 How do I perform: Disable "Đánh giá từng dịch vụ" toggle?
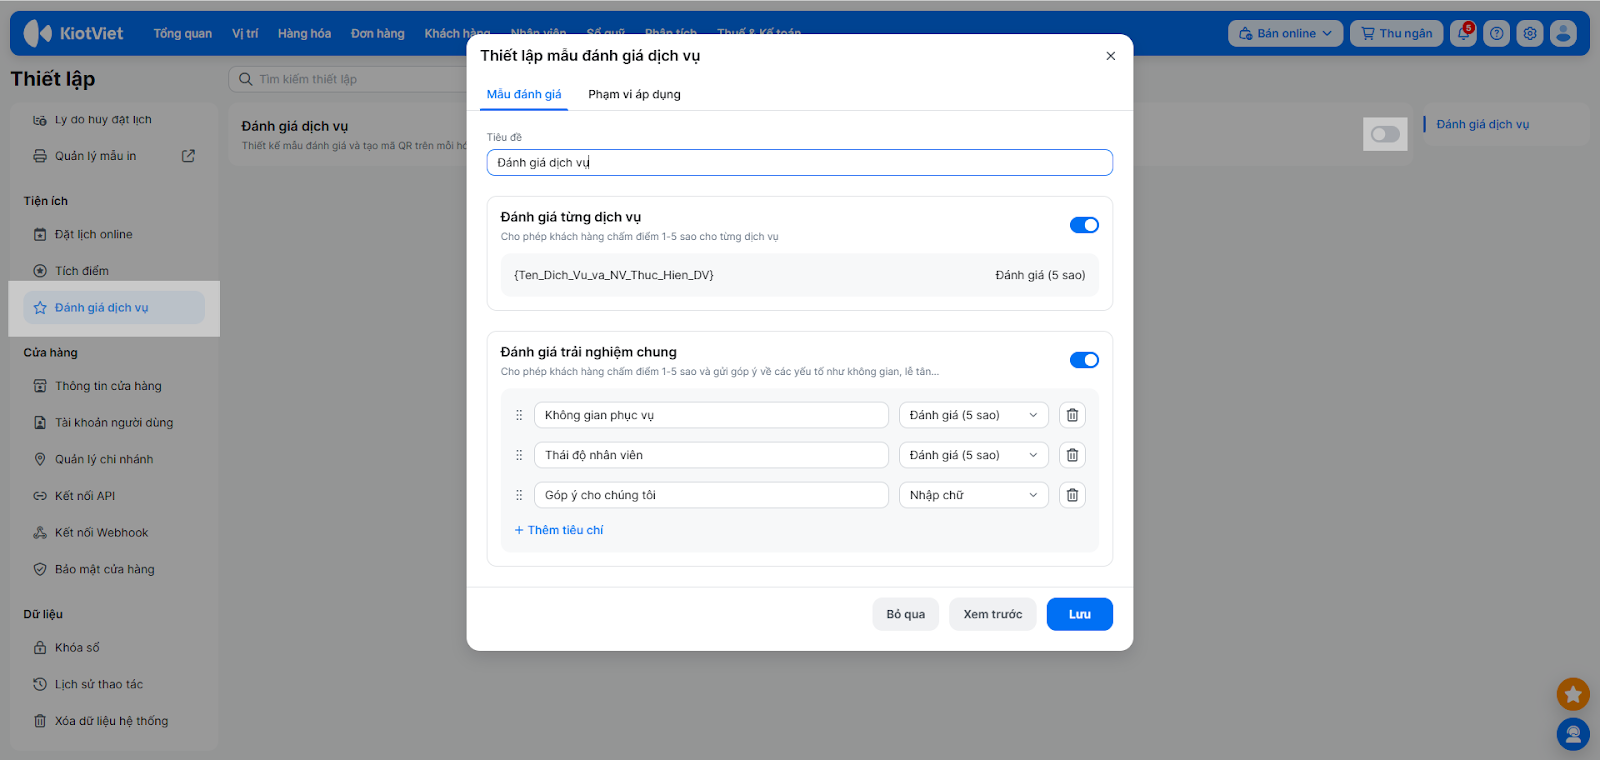click(1084, 225)
